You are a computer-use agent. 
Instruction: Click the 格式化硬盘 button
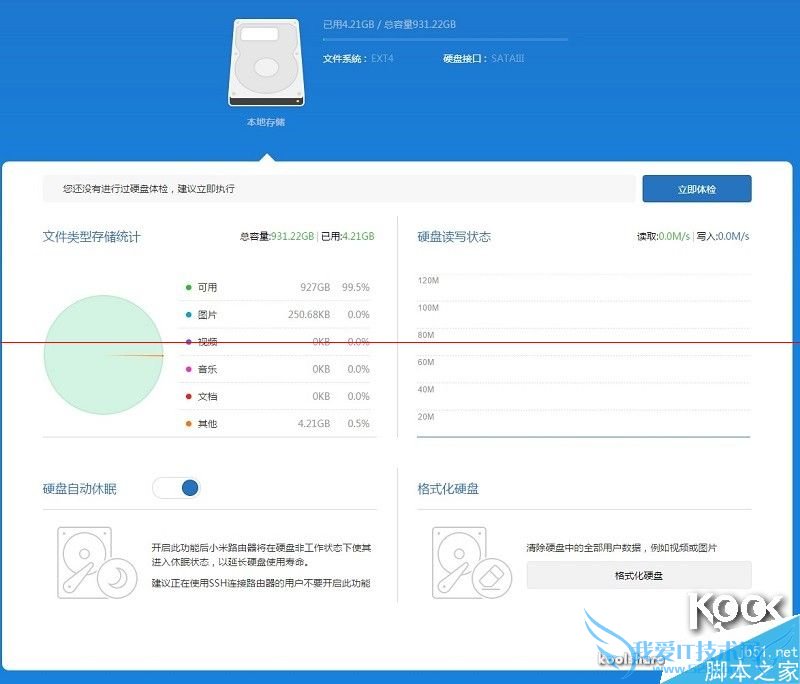tap(638, 575)
